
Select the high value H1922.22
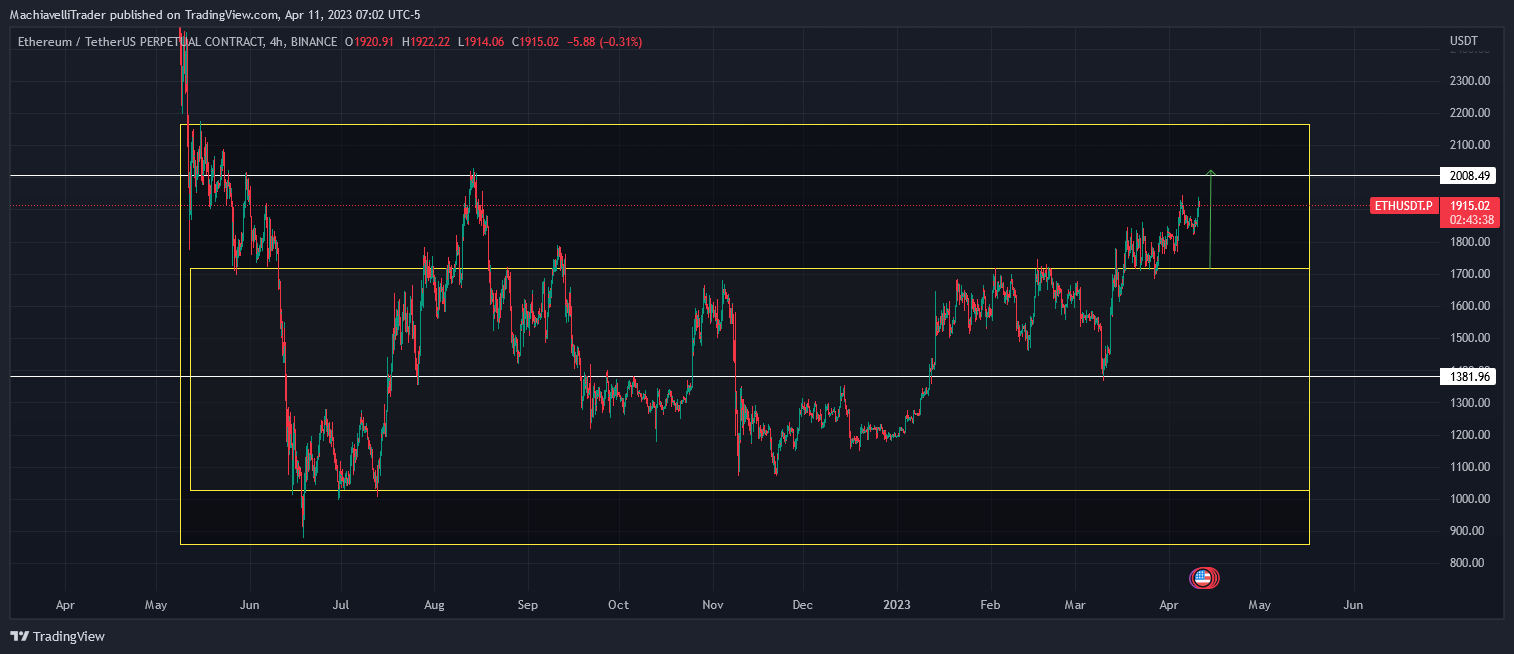[x=426, y=42]
